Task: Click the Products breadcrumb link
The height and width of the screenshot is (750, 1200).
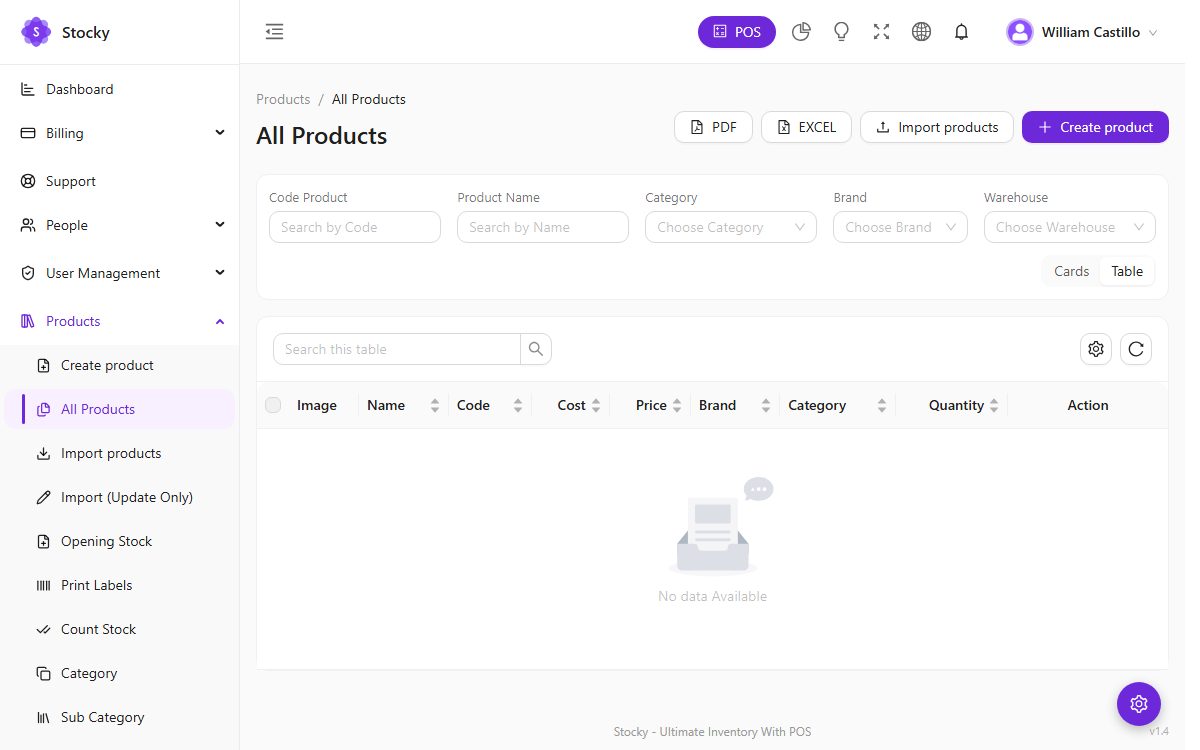Action: [283, 99]
